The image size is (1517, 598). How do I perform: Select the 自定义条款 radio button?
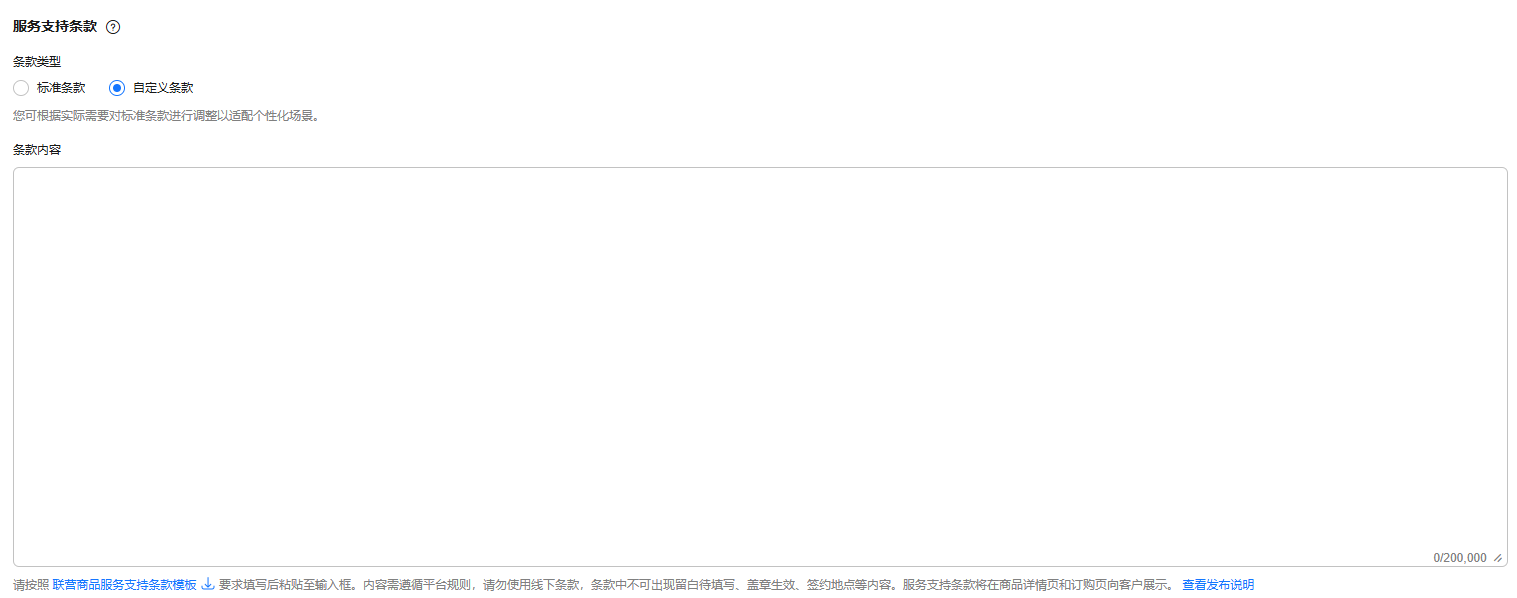coord(117,88)
